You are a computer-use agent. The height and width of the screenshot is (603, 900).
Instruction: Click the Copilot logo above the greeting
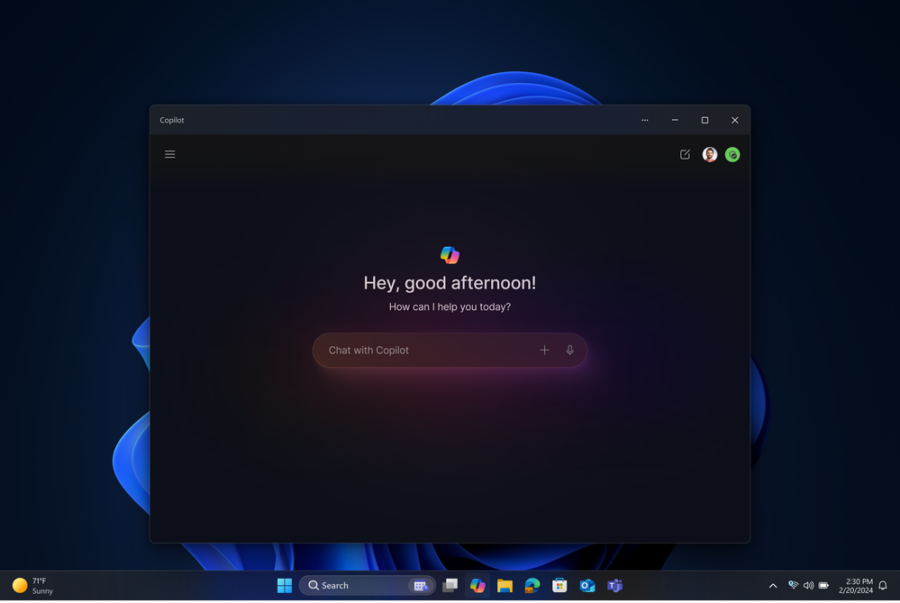click(450, 253)
